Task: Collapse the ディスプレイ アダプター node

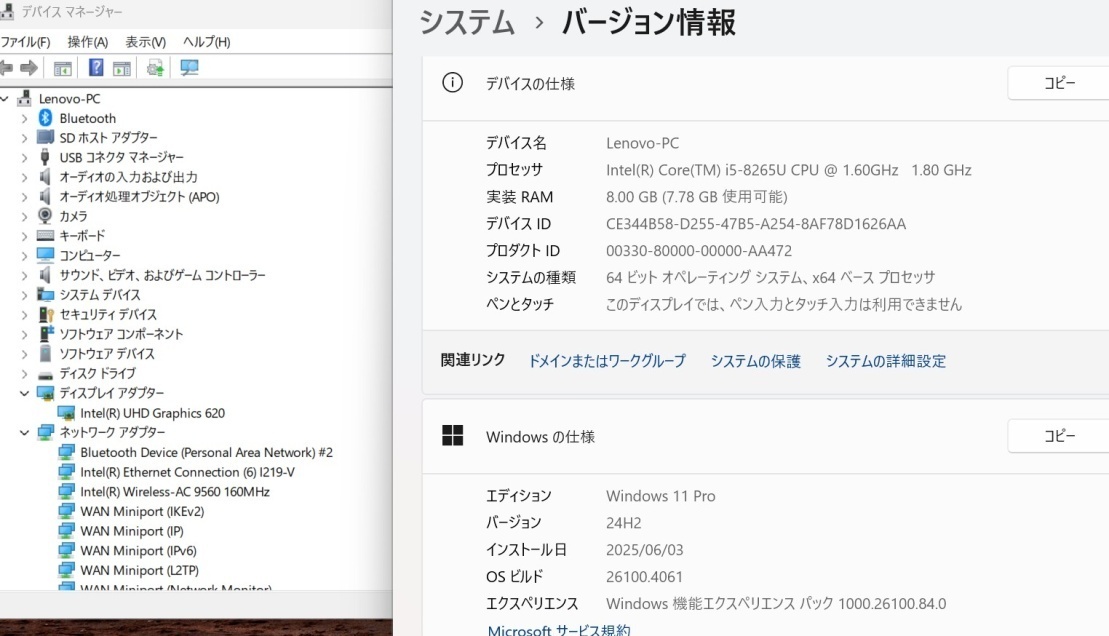Action: pos(24,393)
